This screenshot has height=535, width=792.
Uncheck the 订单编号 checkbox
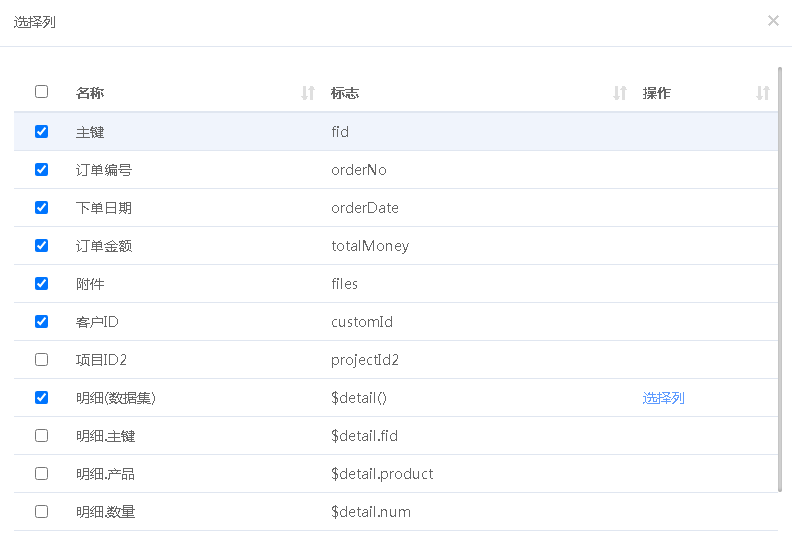[x=41, y=169]
